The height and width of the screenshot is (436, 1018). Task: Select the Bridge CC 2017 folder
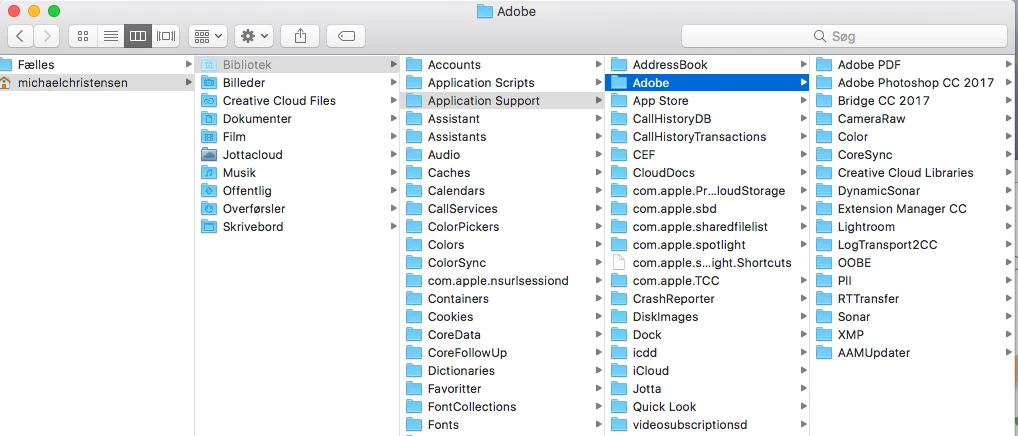tap(914, 101)
